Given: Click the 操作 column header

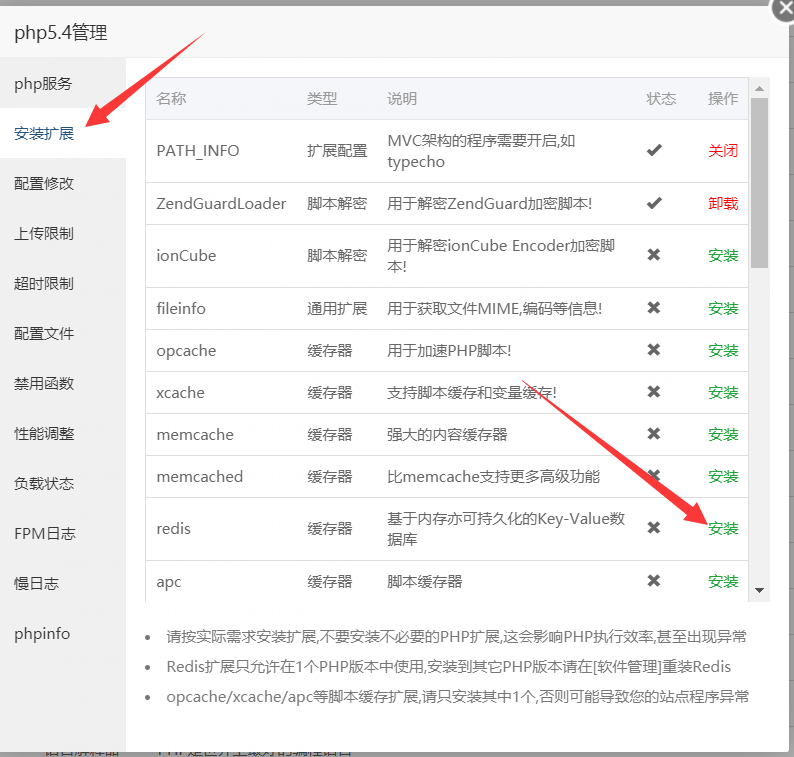Looking at the screenshot, I should click(723, 98).
